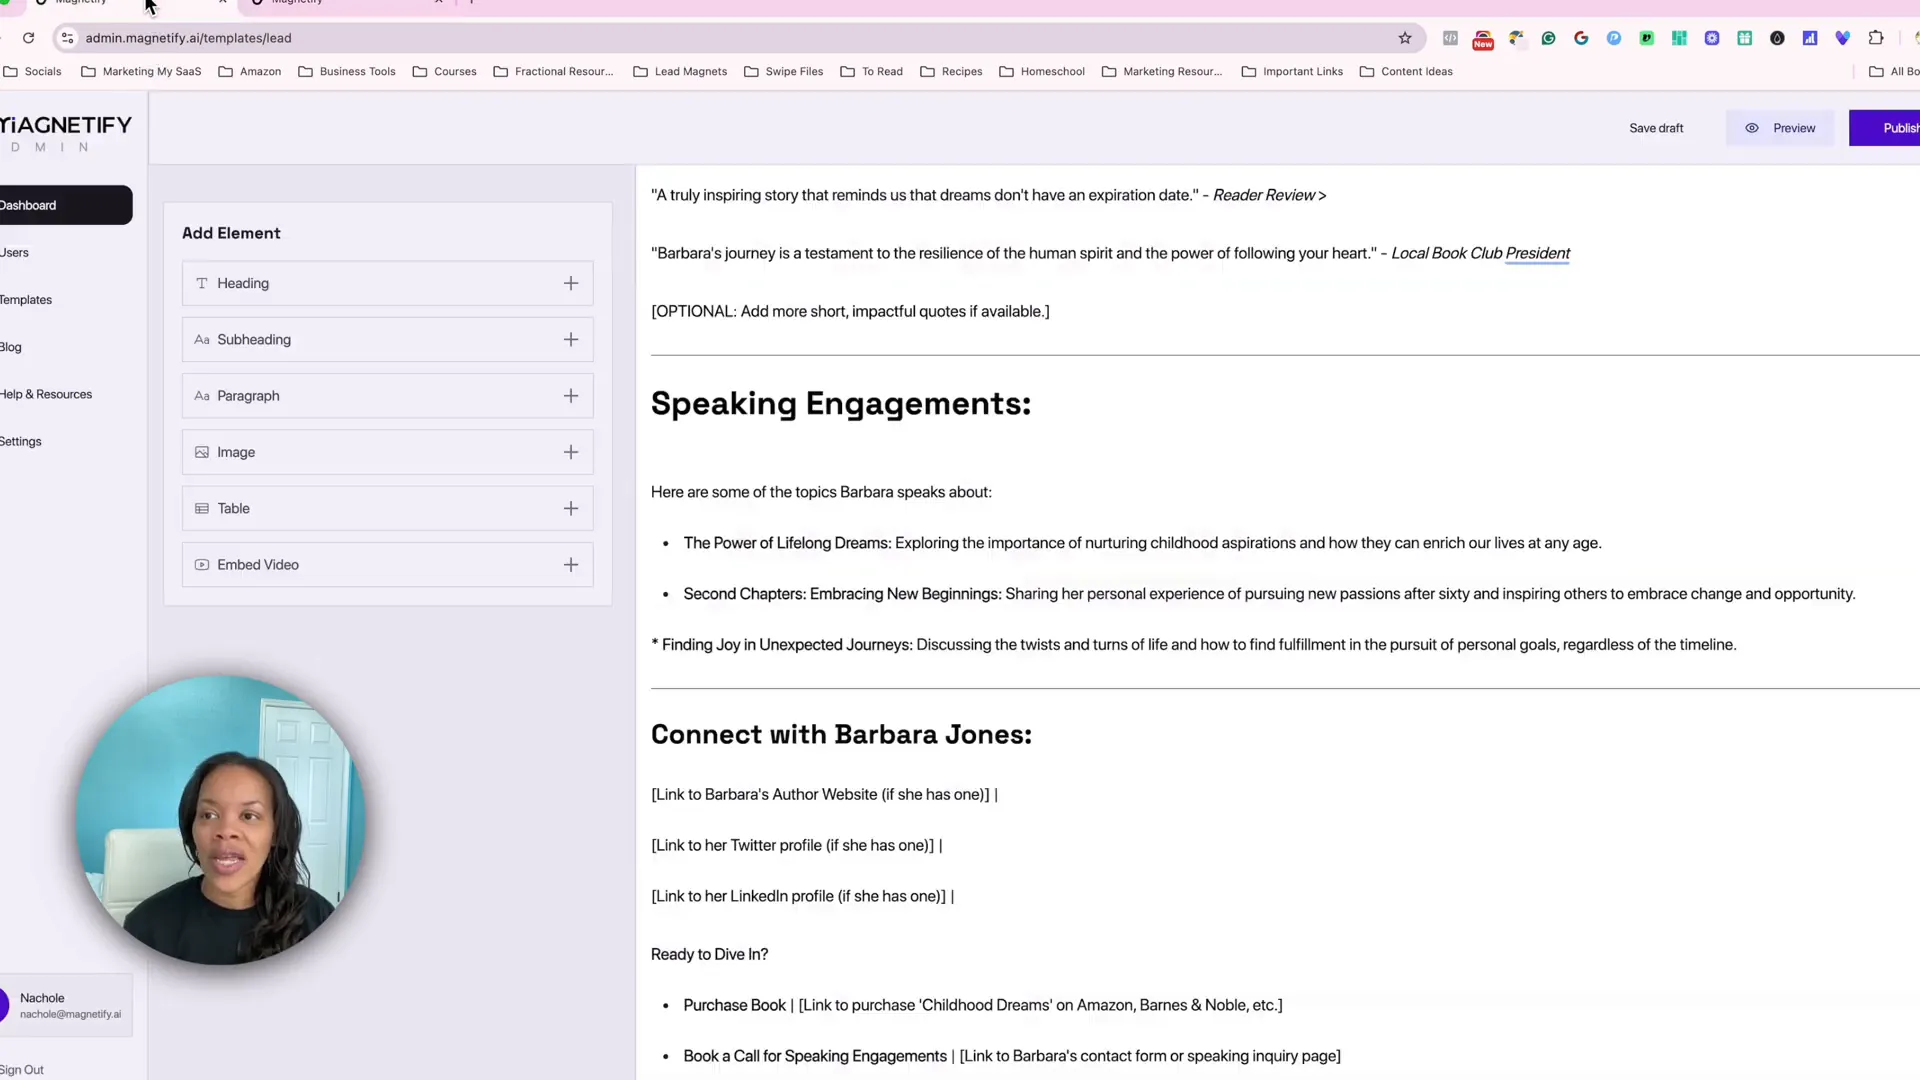Click the Embed Video play icon
Viewport: 1920px width, 1080px height.
click(x=202, y=565)
